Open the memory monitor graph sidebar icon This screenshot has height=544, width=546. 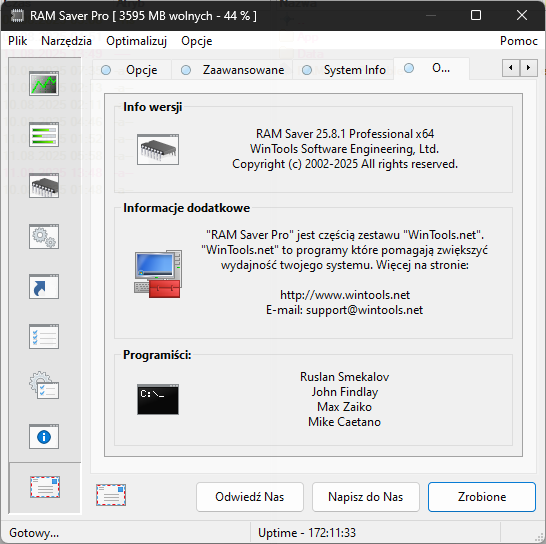44,84
